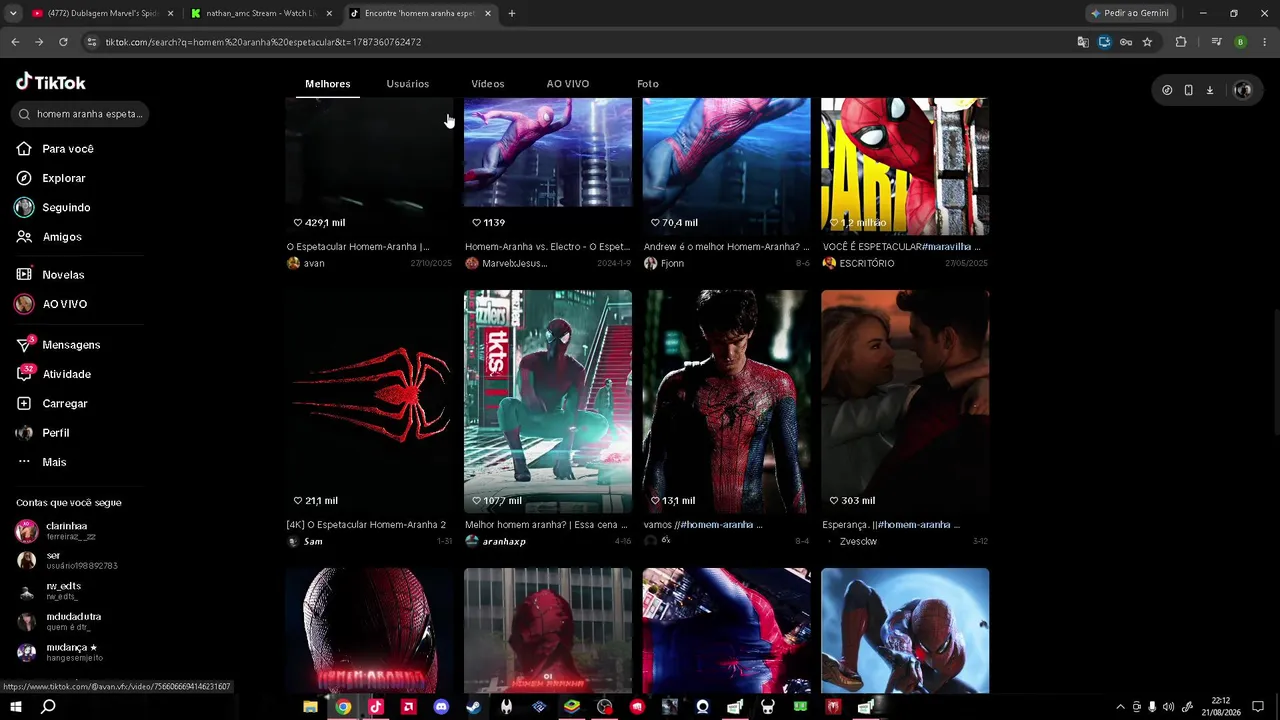Open the Melhor homem aranha video thumbnail
Viewport: 1280px width, 720px height.
(x=548, y=402)
